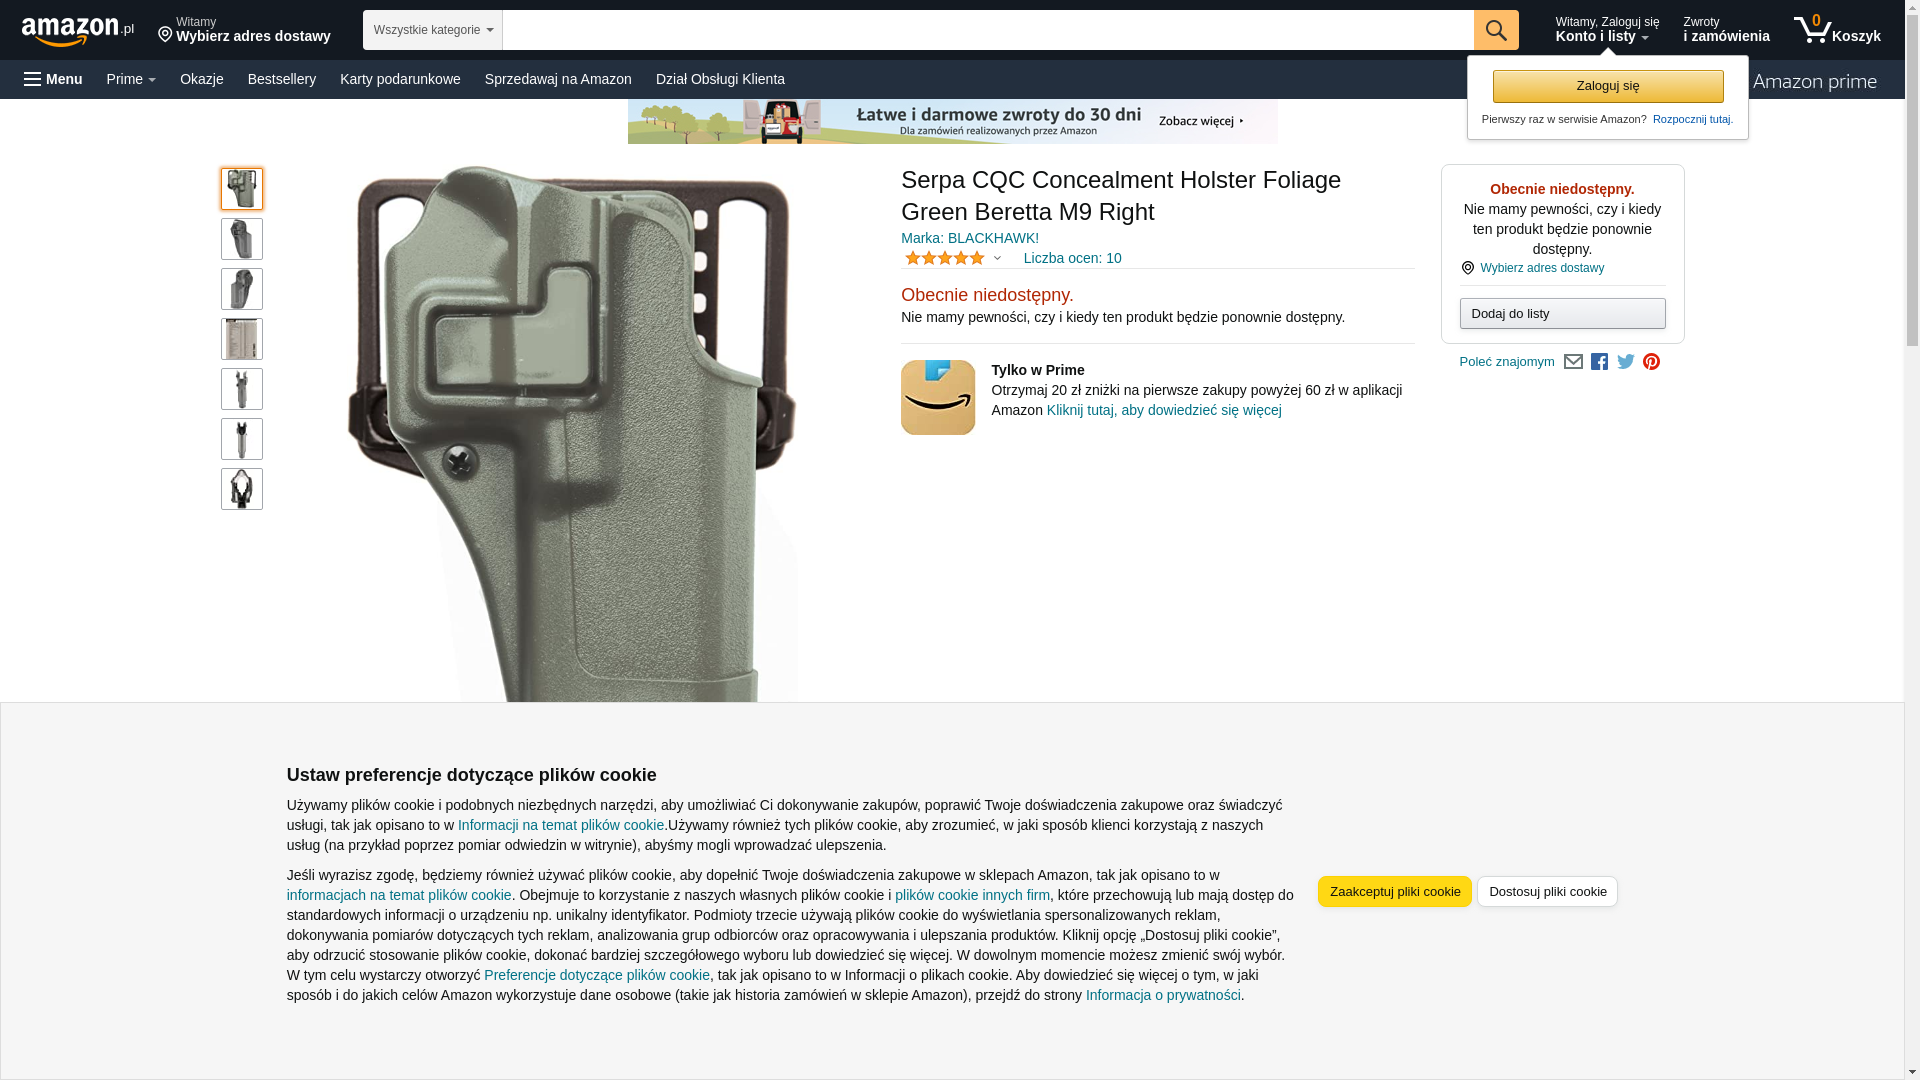Share product via email envelope icon
Screen dimensions: 1920x1080
(1573, 362)
